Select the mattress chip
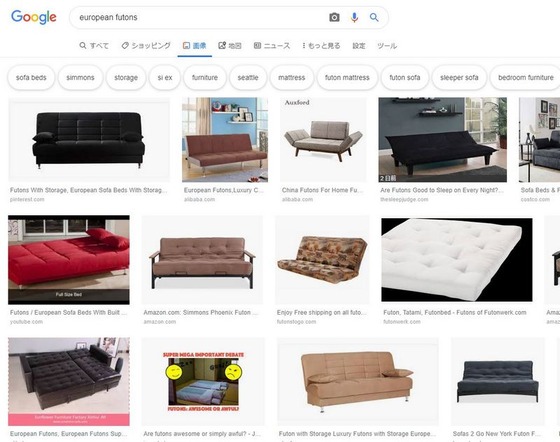 (291, 77)
